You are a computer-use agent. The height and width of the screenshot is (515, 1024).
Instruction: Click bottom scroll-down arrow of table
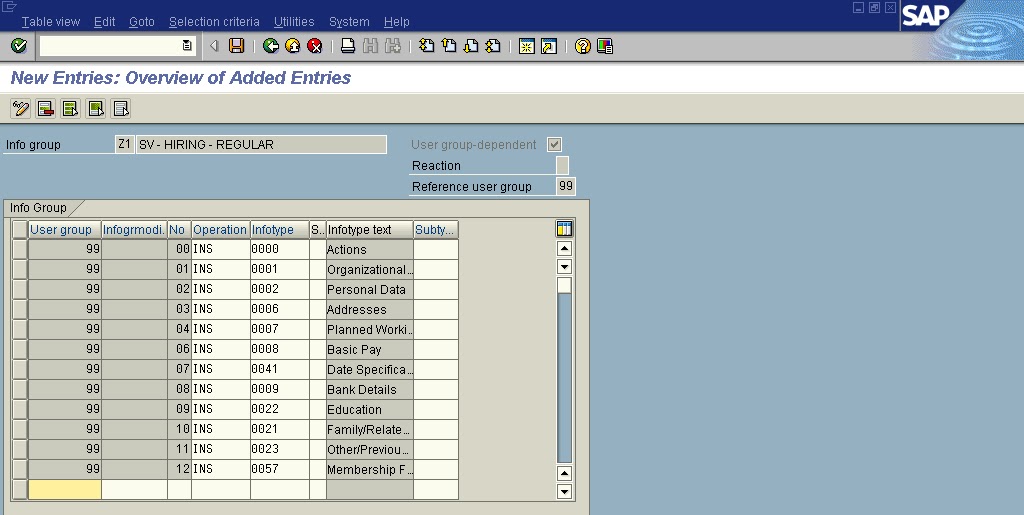(x=564, y=492)
